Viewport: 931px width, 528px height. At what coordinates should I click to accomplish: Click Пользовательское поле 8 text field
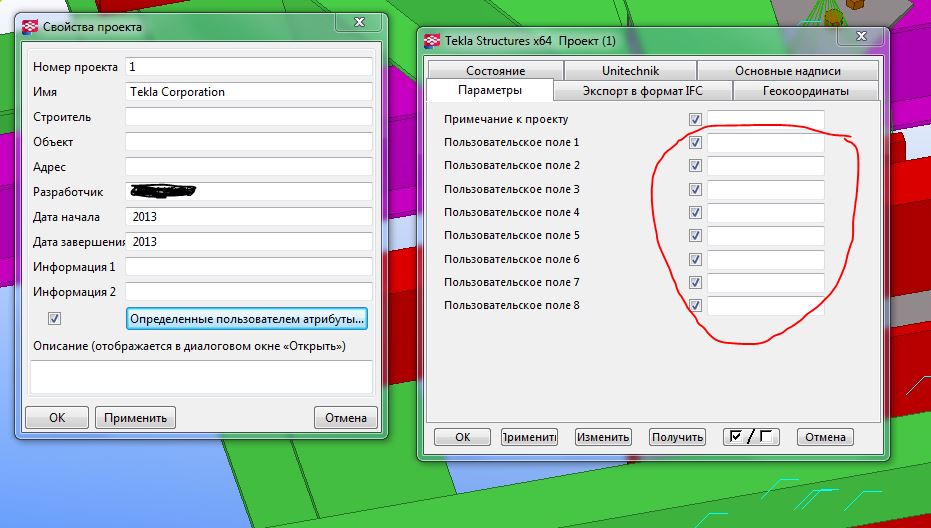pos(765,305)
